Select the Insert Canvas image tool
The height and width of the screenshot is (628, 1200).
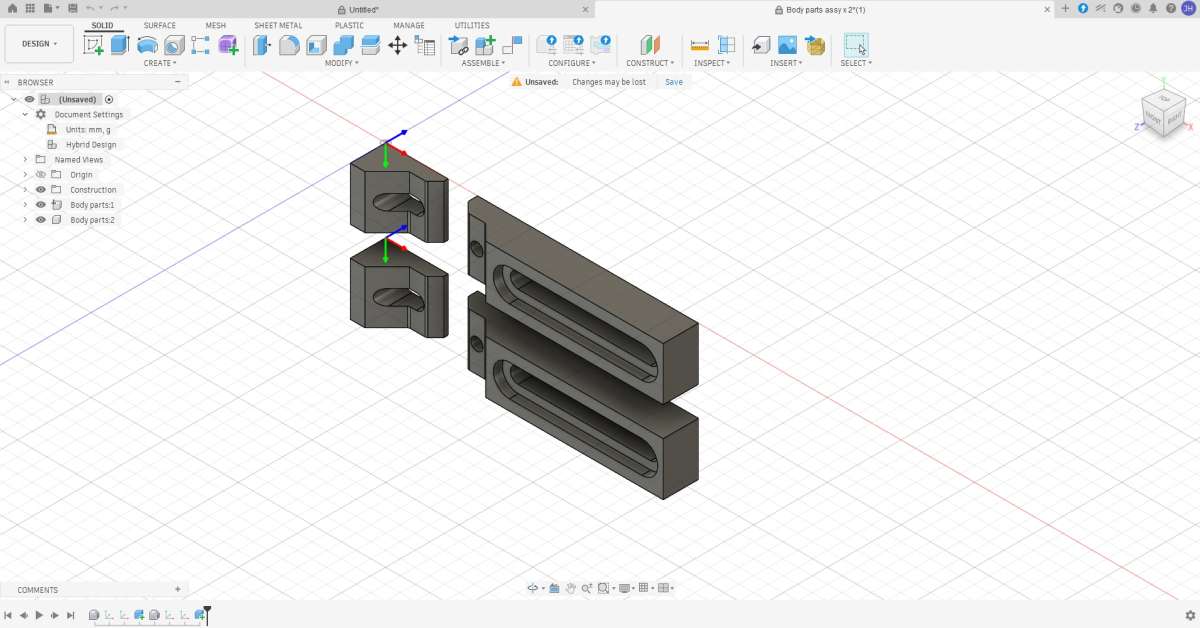pos(788,45)
